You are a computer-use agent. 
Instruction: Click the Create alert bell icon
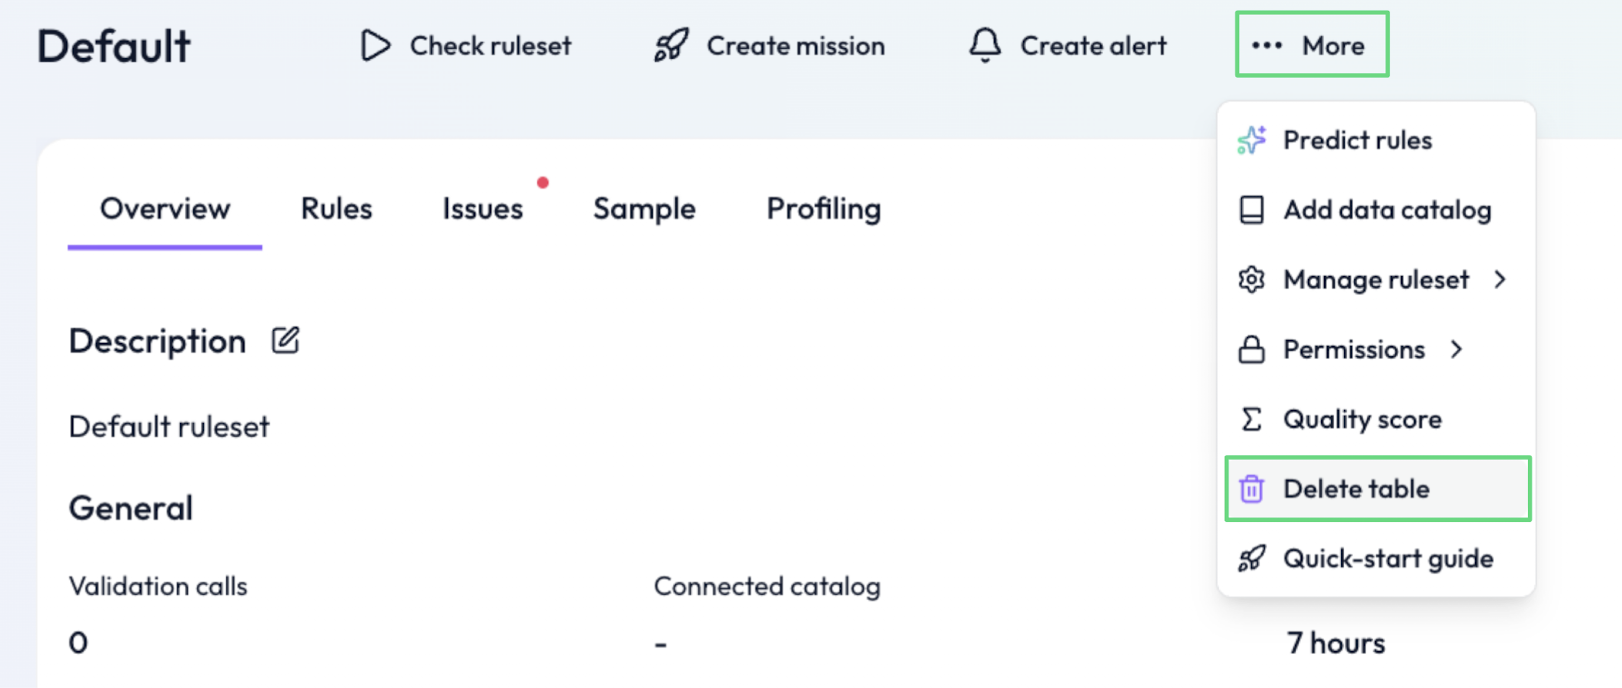[985, 45]
